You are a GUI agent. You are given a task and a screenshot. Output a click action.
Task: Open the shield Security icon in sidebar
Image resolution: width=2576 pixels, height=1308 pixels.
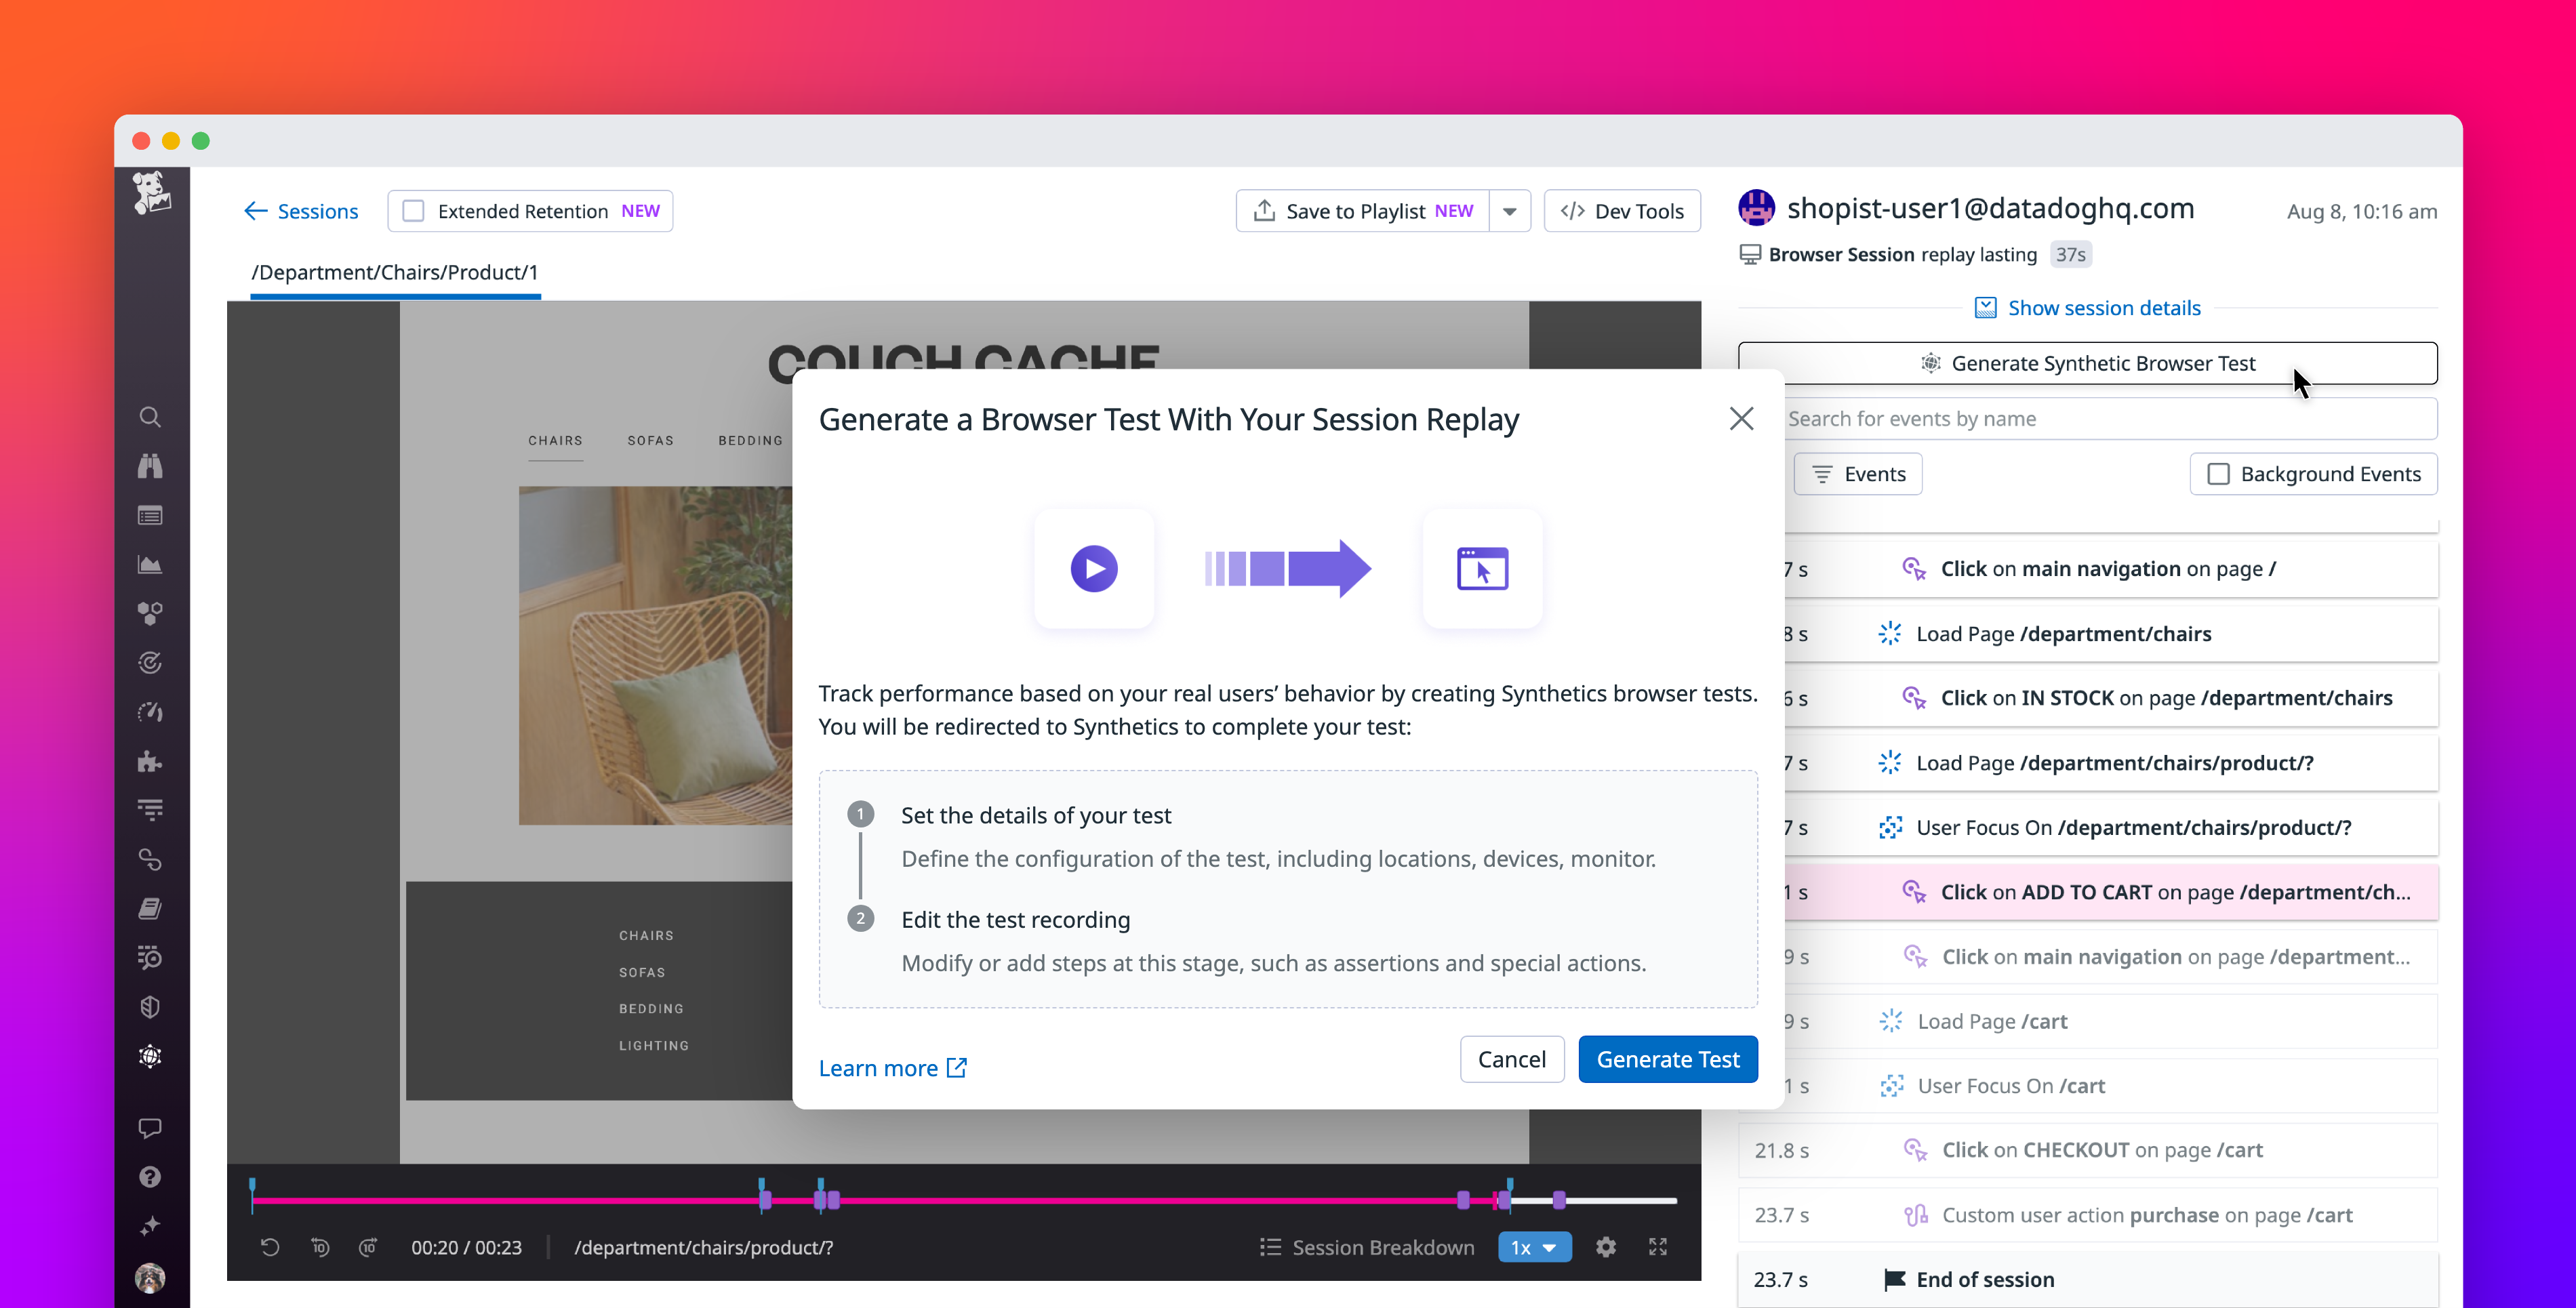(150, 1006)
